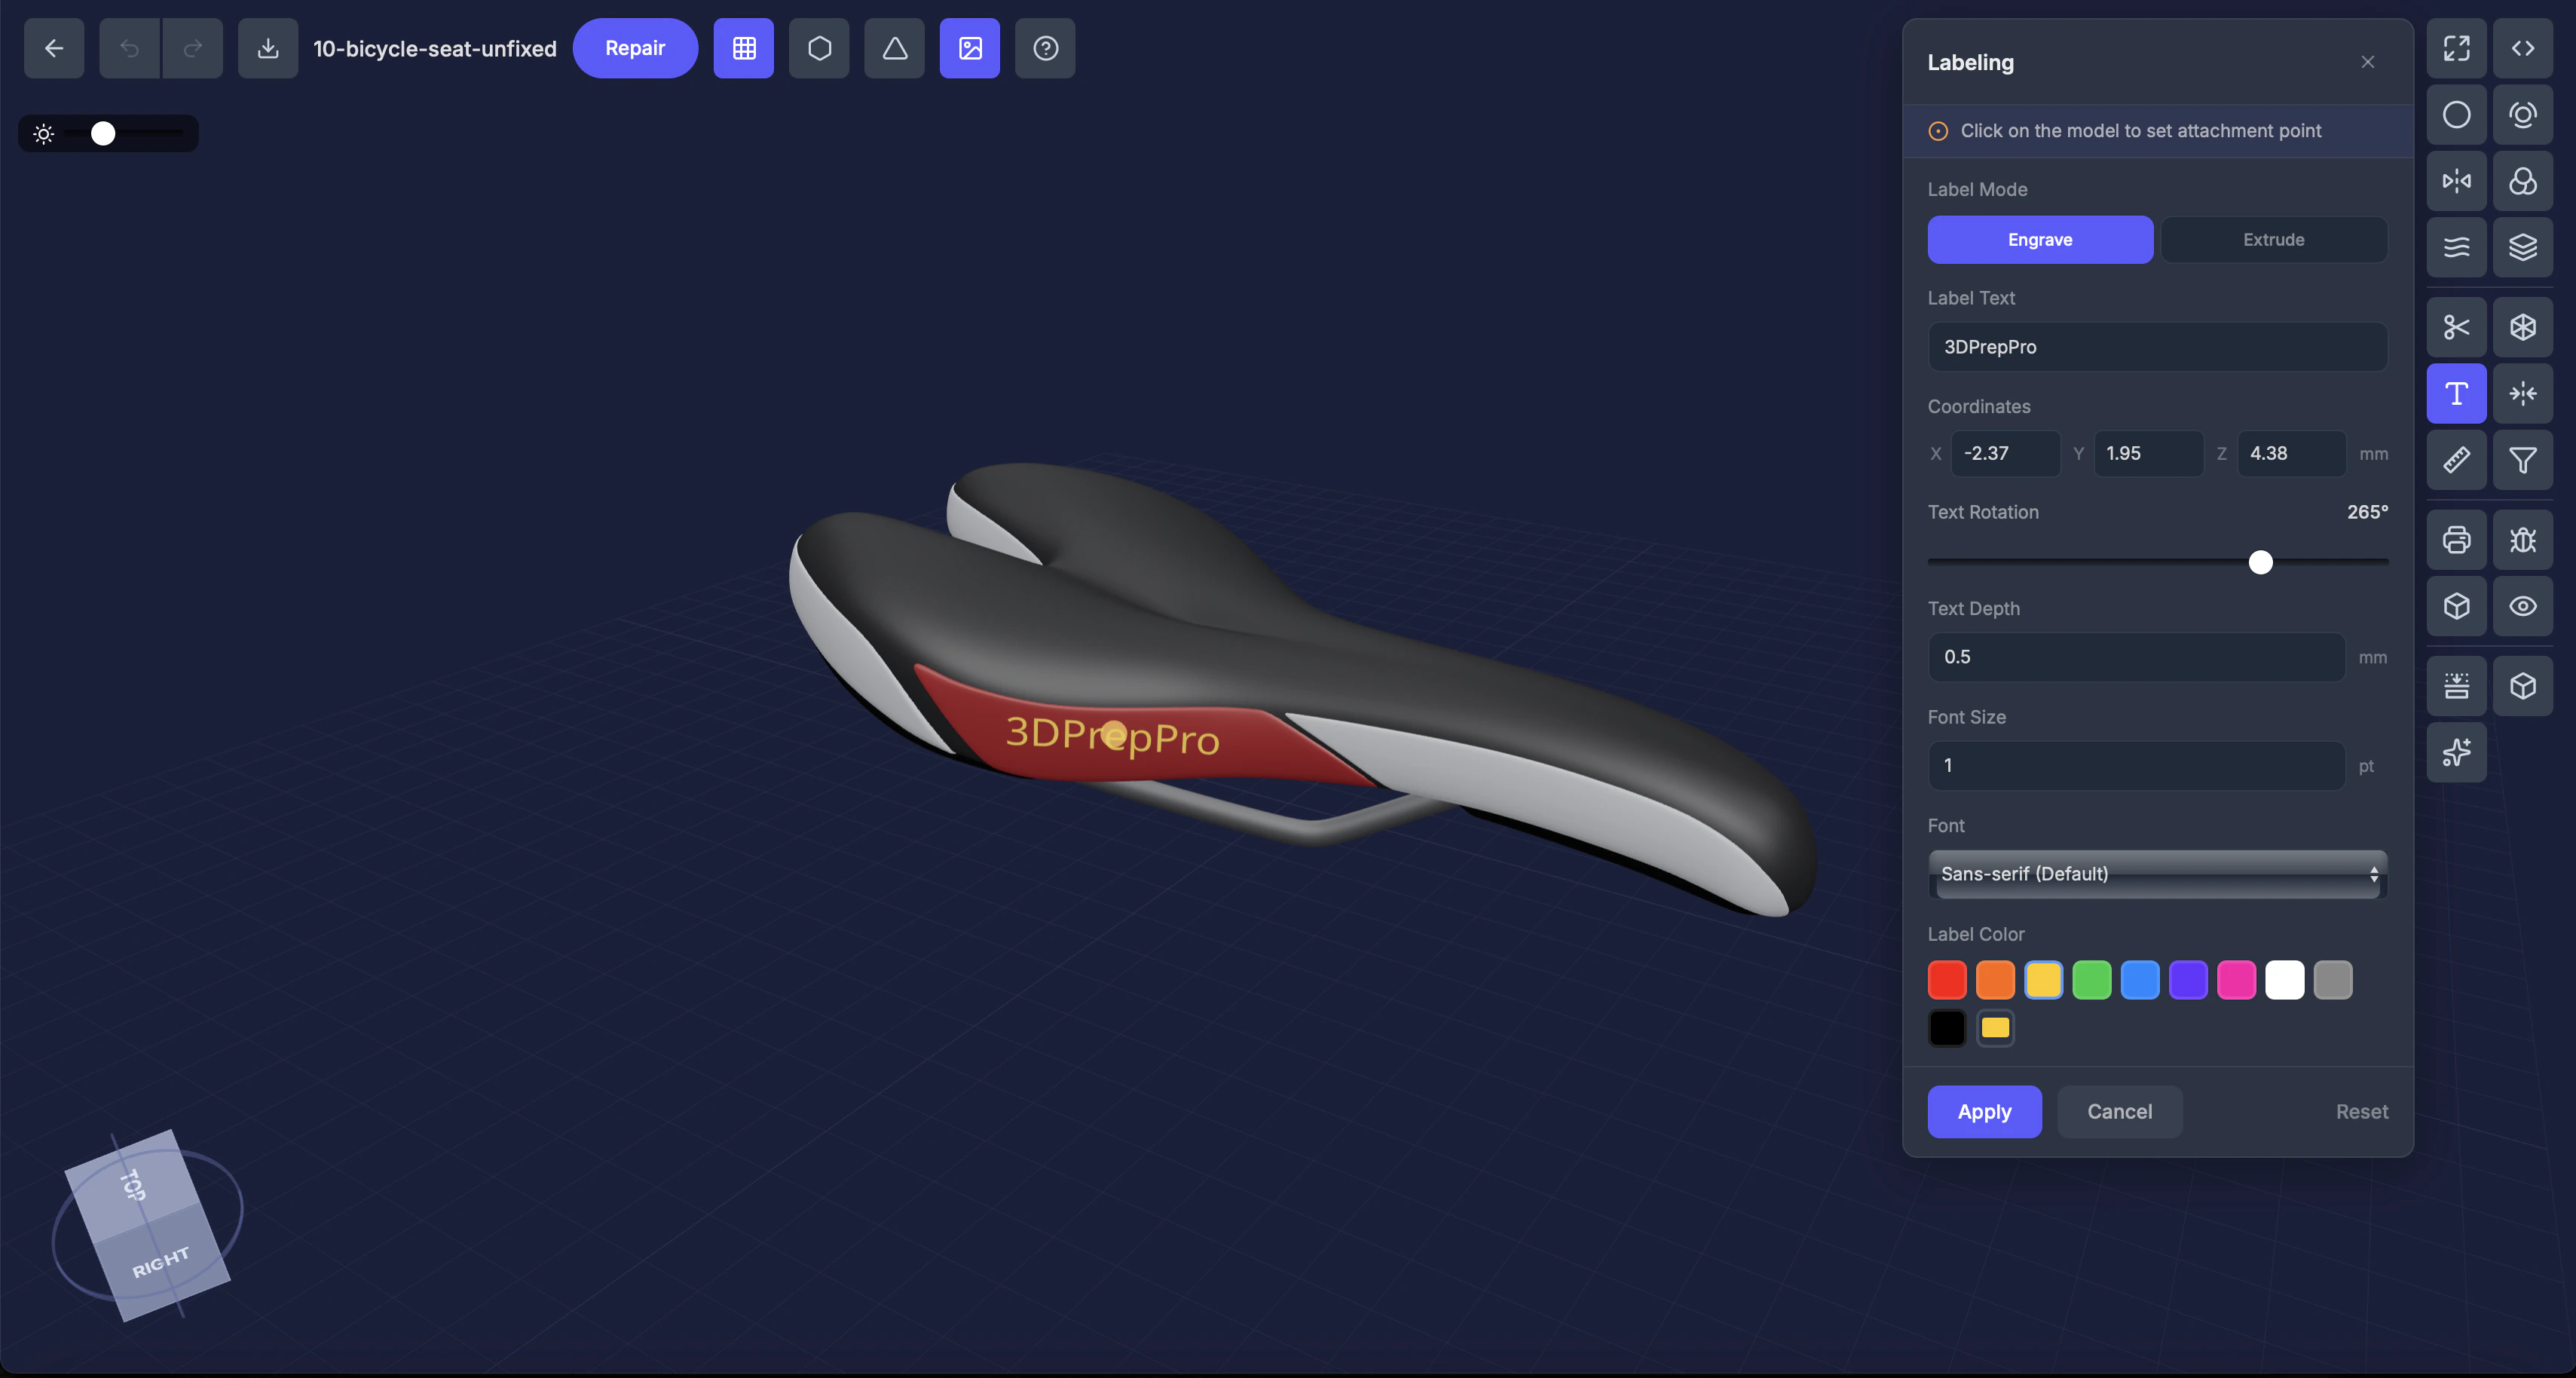Open the print preparation icon

tap(2456, 540)
